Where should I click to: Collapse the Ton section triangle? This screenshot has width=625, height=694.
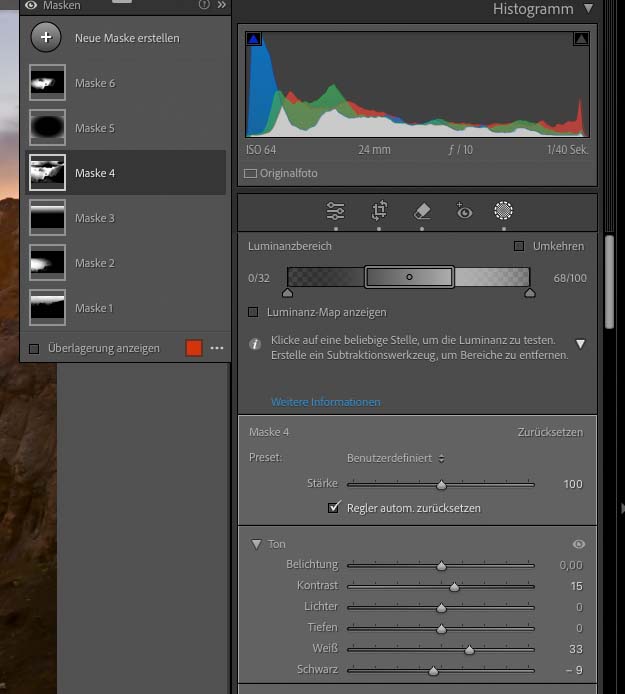[256, 544]
